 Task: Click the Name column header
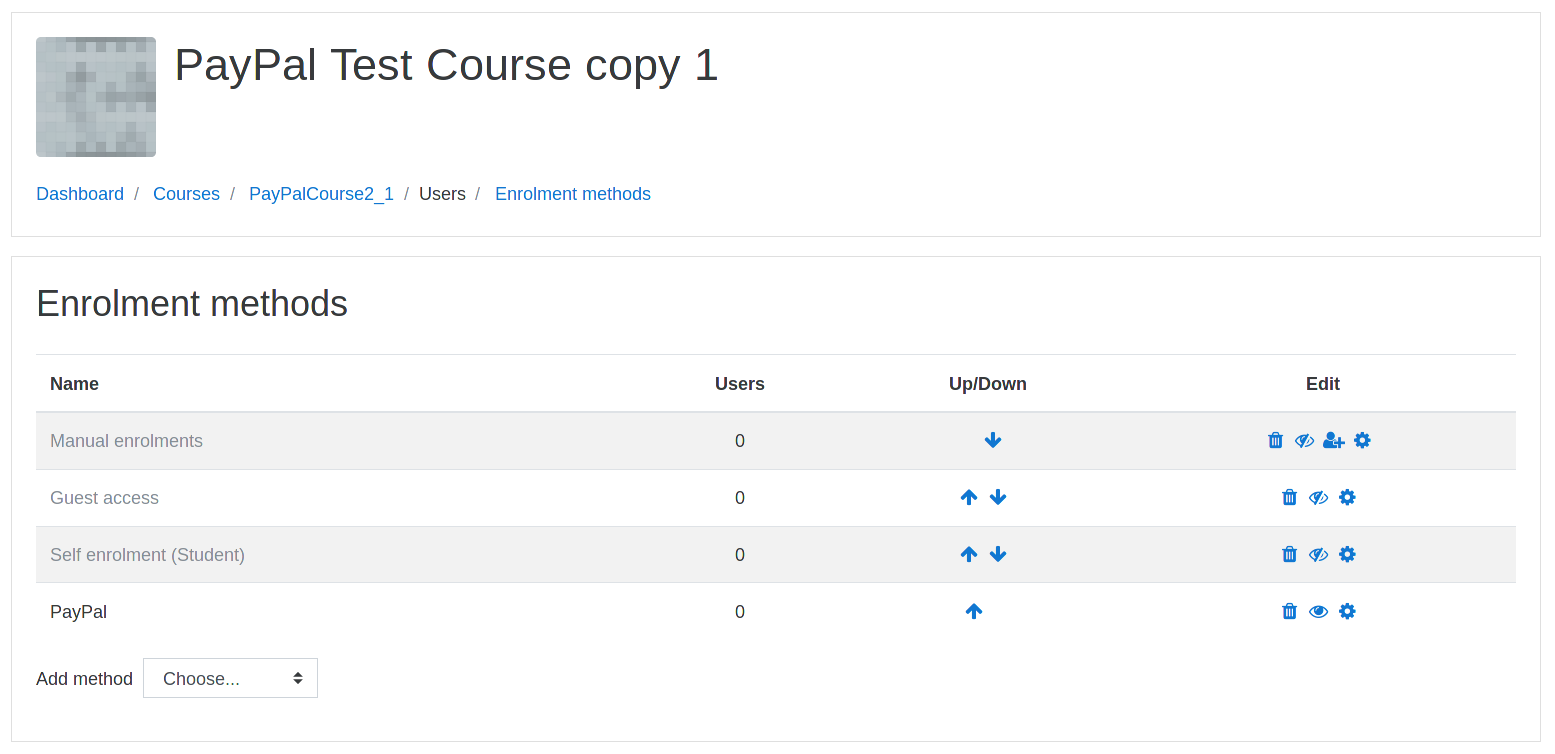click(x=74, y=384)
